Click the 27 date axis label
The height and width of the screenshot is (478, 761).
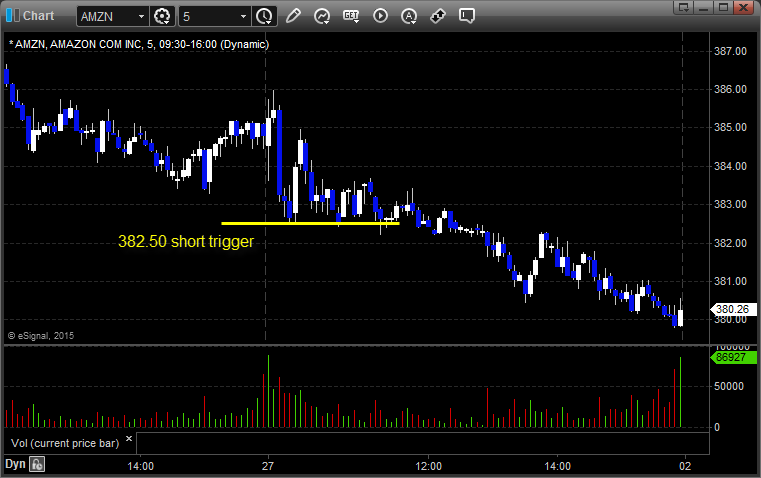(268, 466)
